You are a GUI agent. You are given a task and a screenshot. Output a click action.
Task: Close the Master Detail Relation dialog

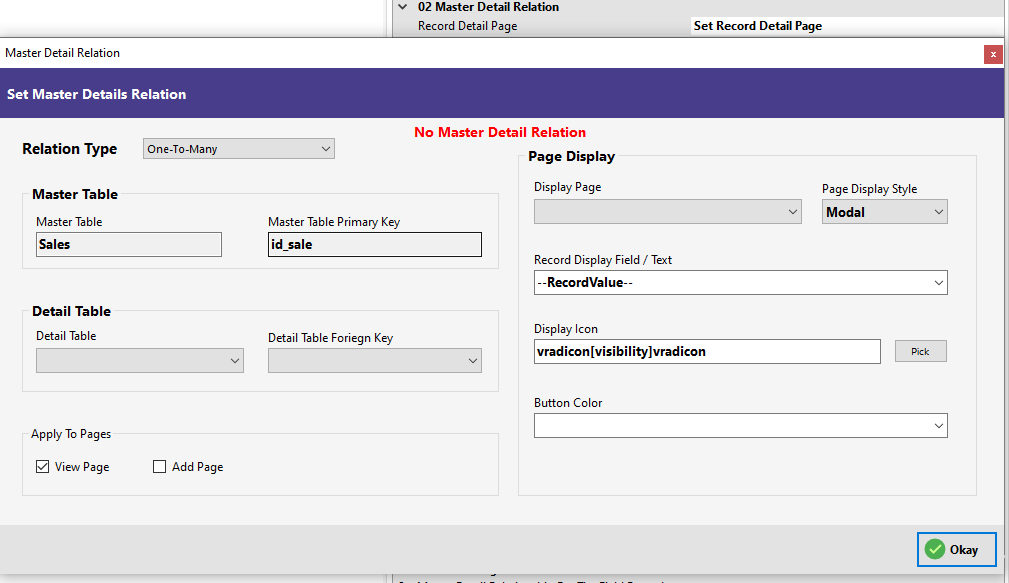pos(993,54)
